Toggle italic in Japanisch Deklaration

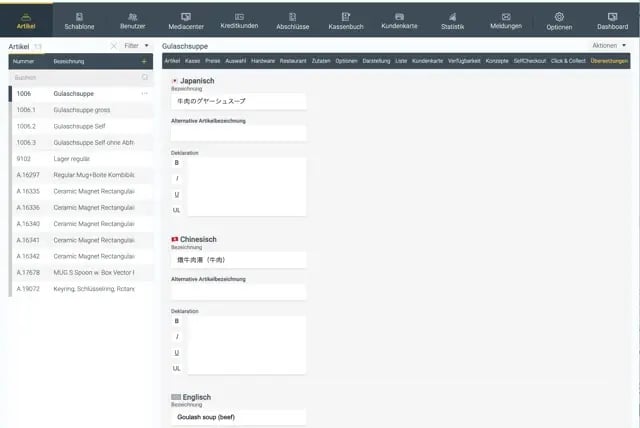(x=177, y=178)
